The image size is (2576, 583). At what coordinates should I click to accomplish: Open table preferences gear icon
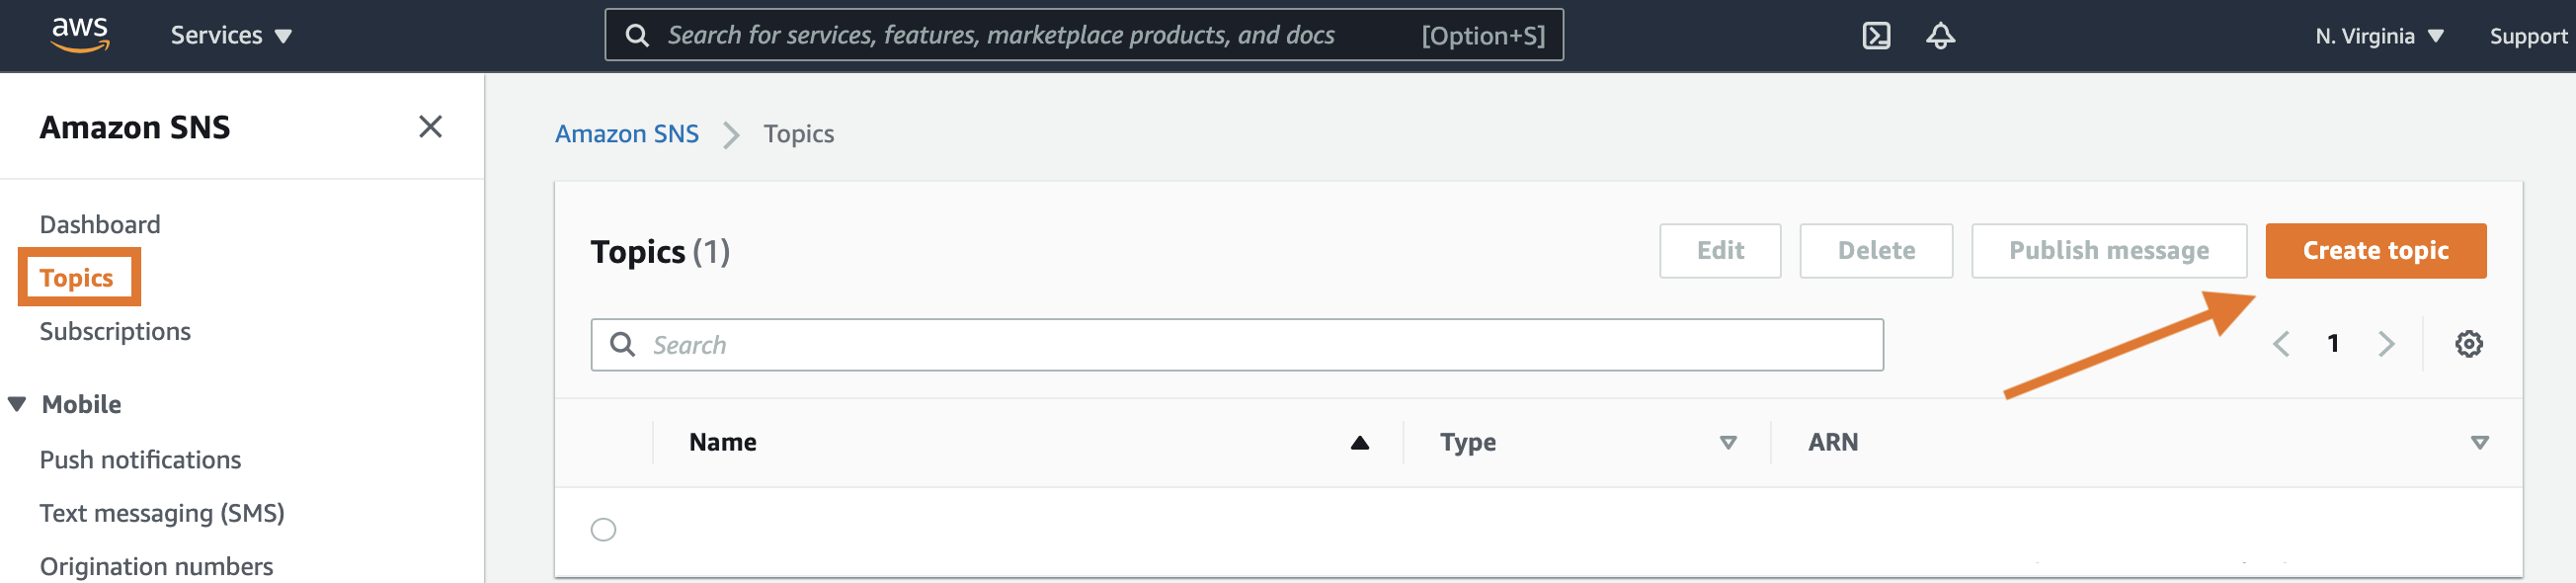click(2468, 344)
